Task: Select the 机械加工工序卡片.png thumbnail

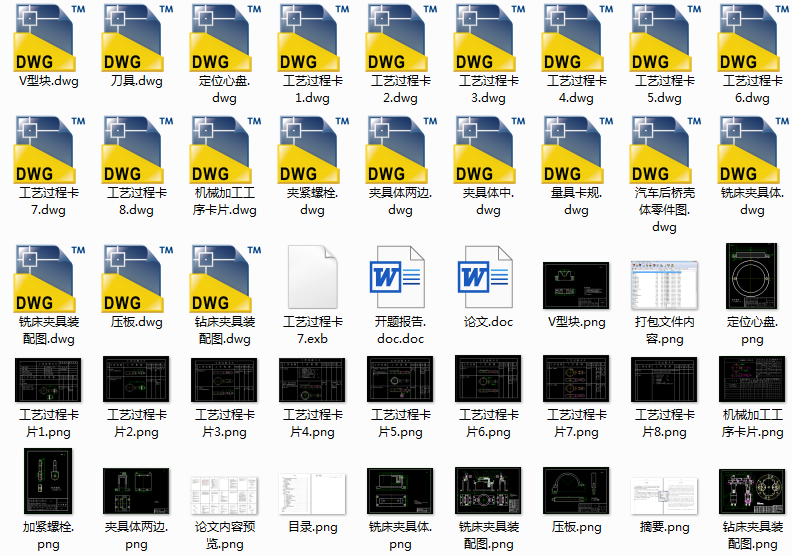Action: tap(752, 379)
